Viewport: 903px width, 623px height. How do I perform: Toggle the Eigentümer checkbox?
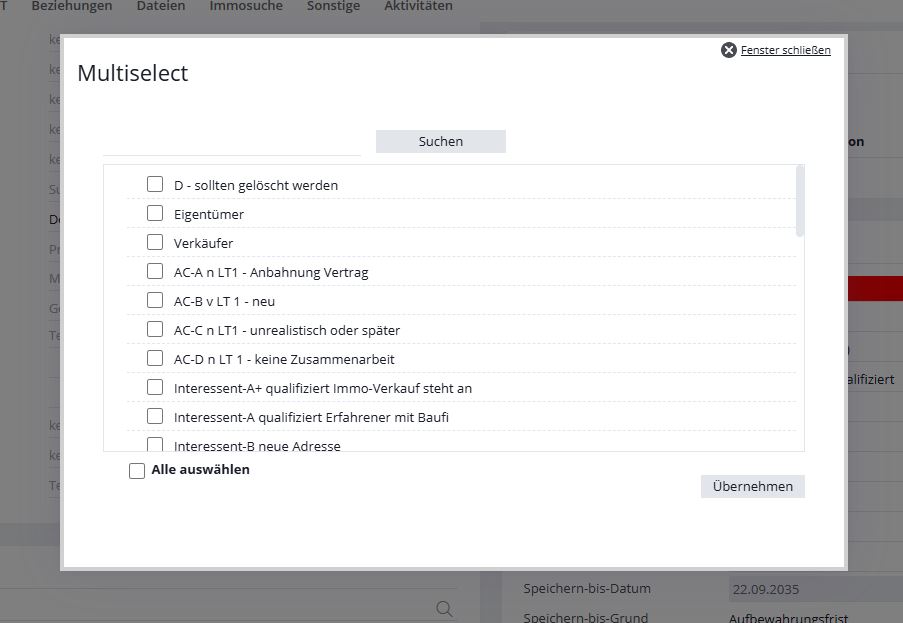[x=155, y=213]
